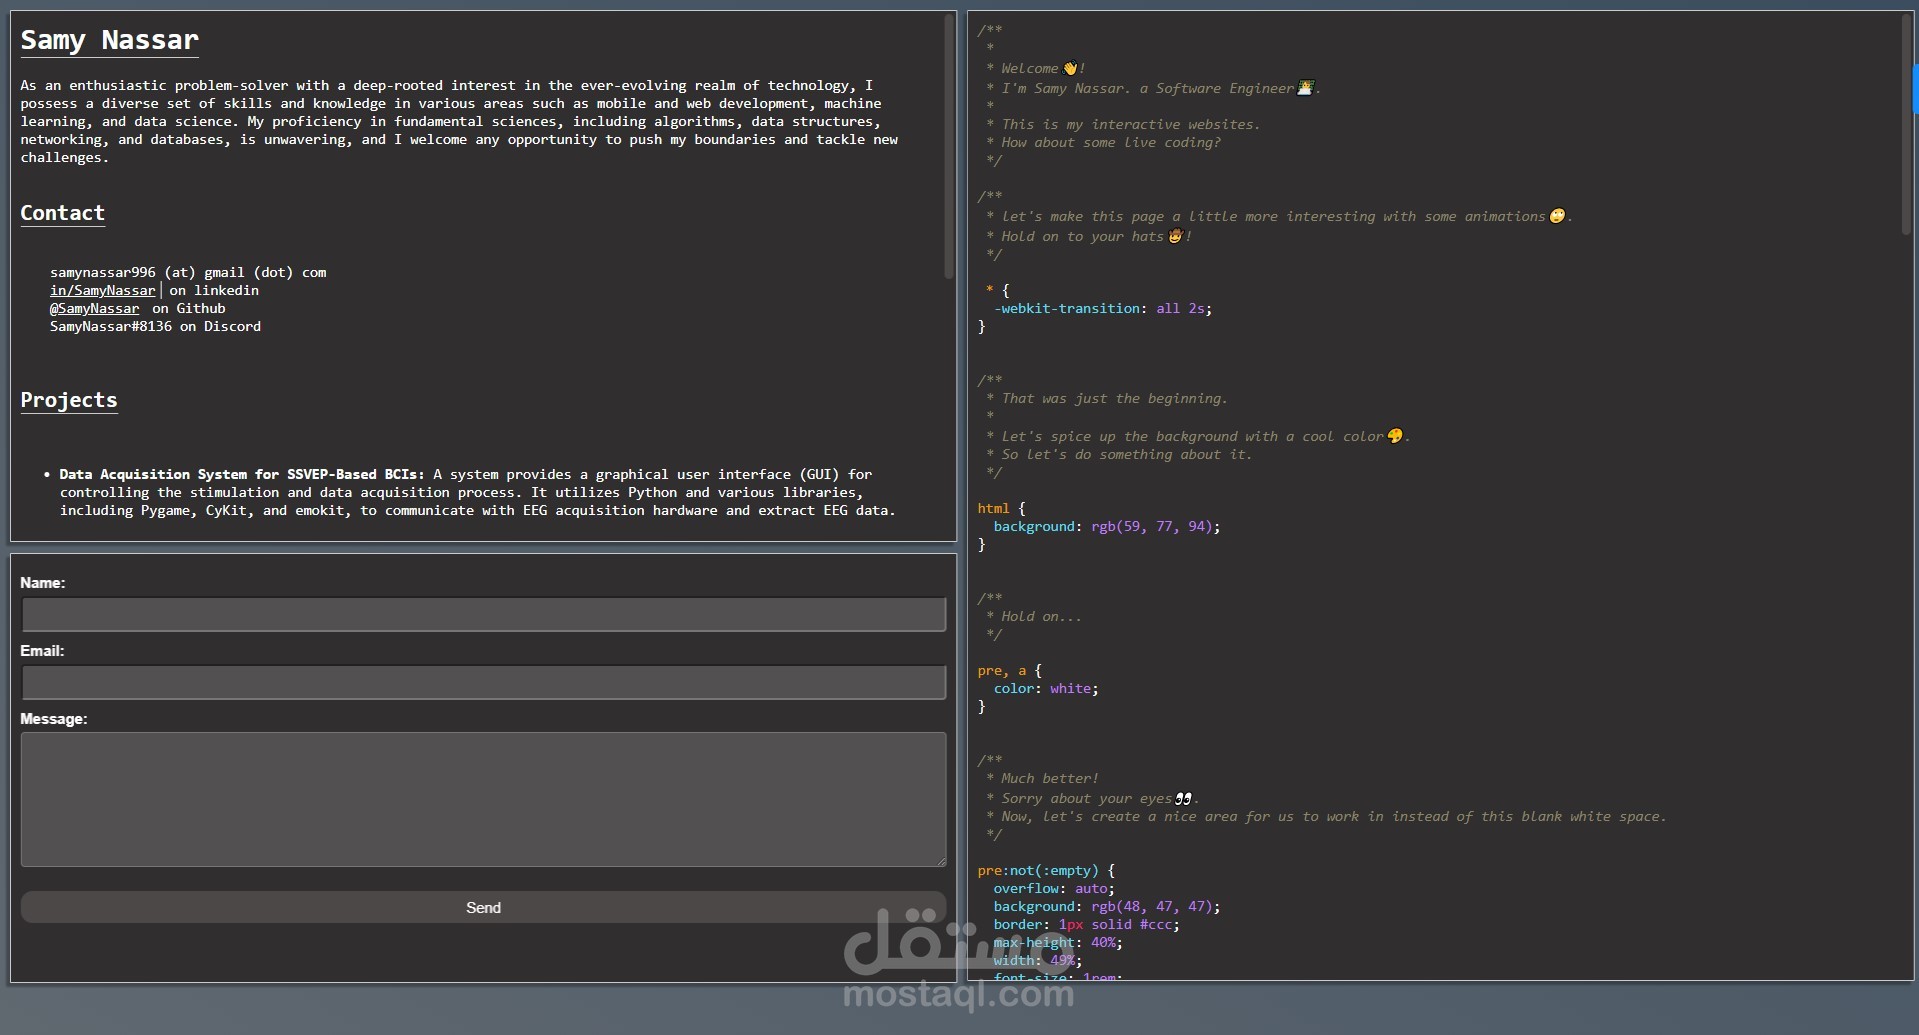Click the emoji after 'Hold on to your hats'

(1175, 236)
